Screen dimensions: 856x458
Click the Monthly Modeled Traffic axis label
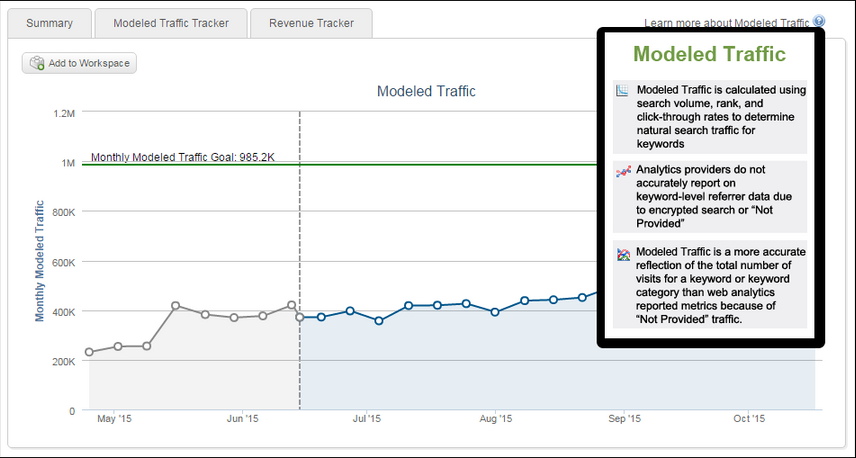[x=39, y=261]
